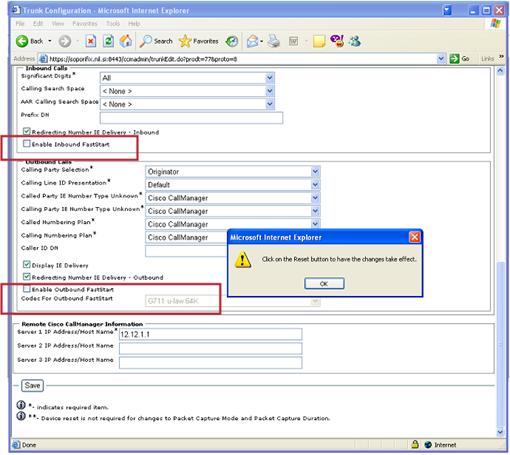
Task: Click the page scrollbar up arrow
Action: coord(500,71)
